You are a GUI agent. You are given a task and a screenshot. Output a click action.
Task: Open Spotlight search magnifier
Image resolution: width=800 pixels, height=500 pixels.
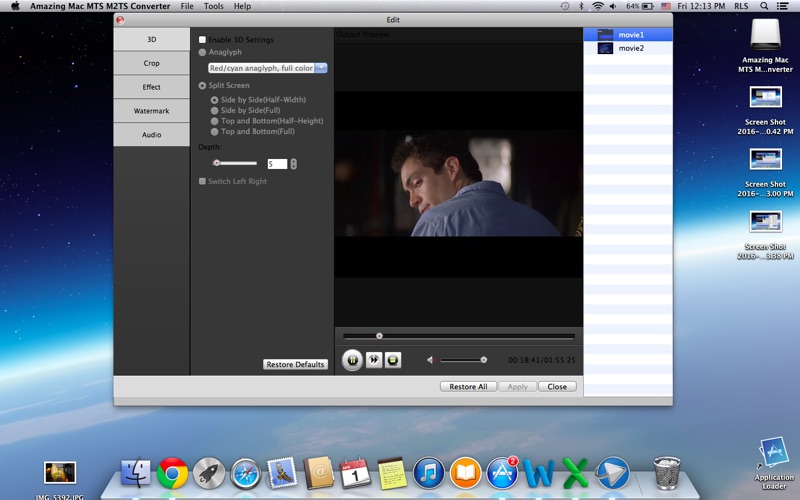pyautogui.click(x=764, y=6)
